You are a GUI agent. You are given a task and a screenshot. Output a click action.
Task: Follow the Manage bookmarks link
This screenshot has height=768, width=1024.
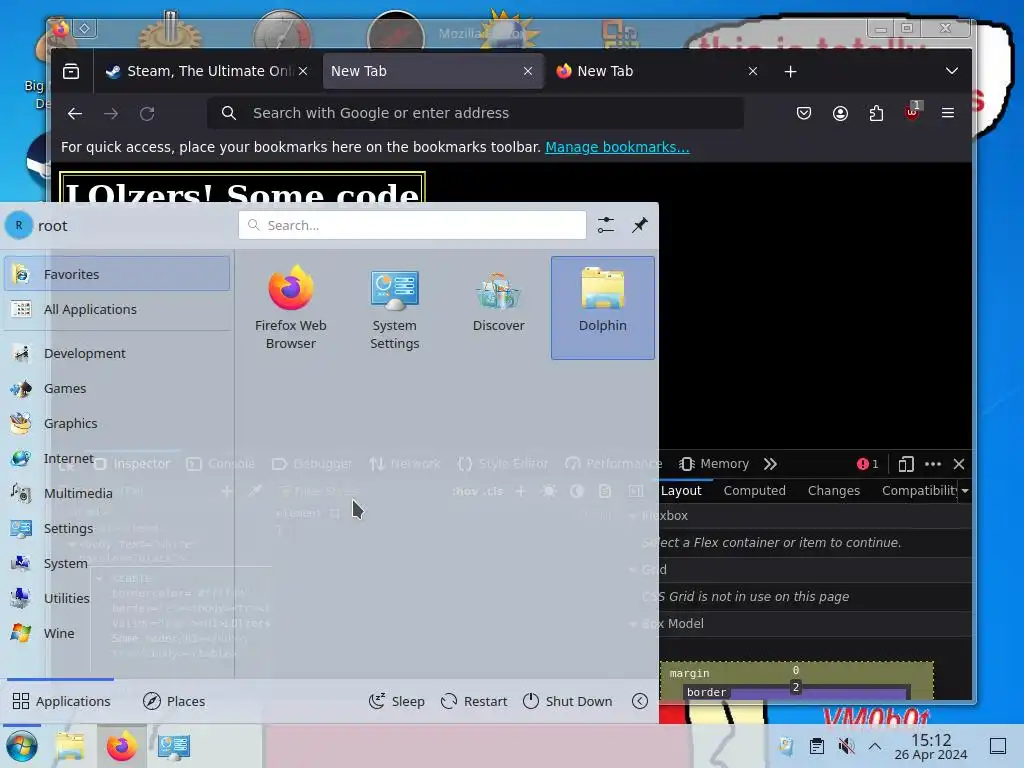pyautogui.click(x=617, y=147)
